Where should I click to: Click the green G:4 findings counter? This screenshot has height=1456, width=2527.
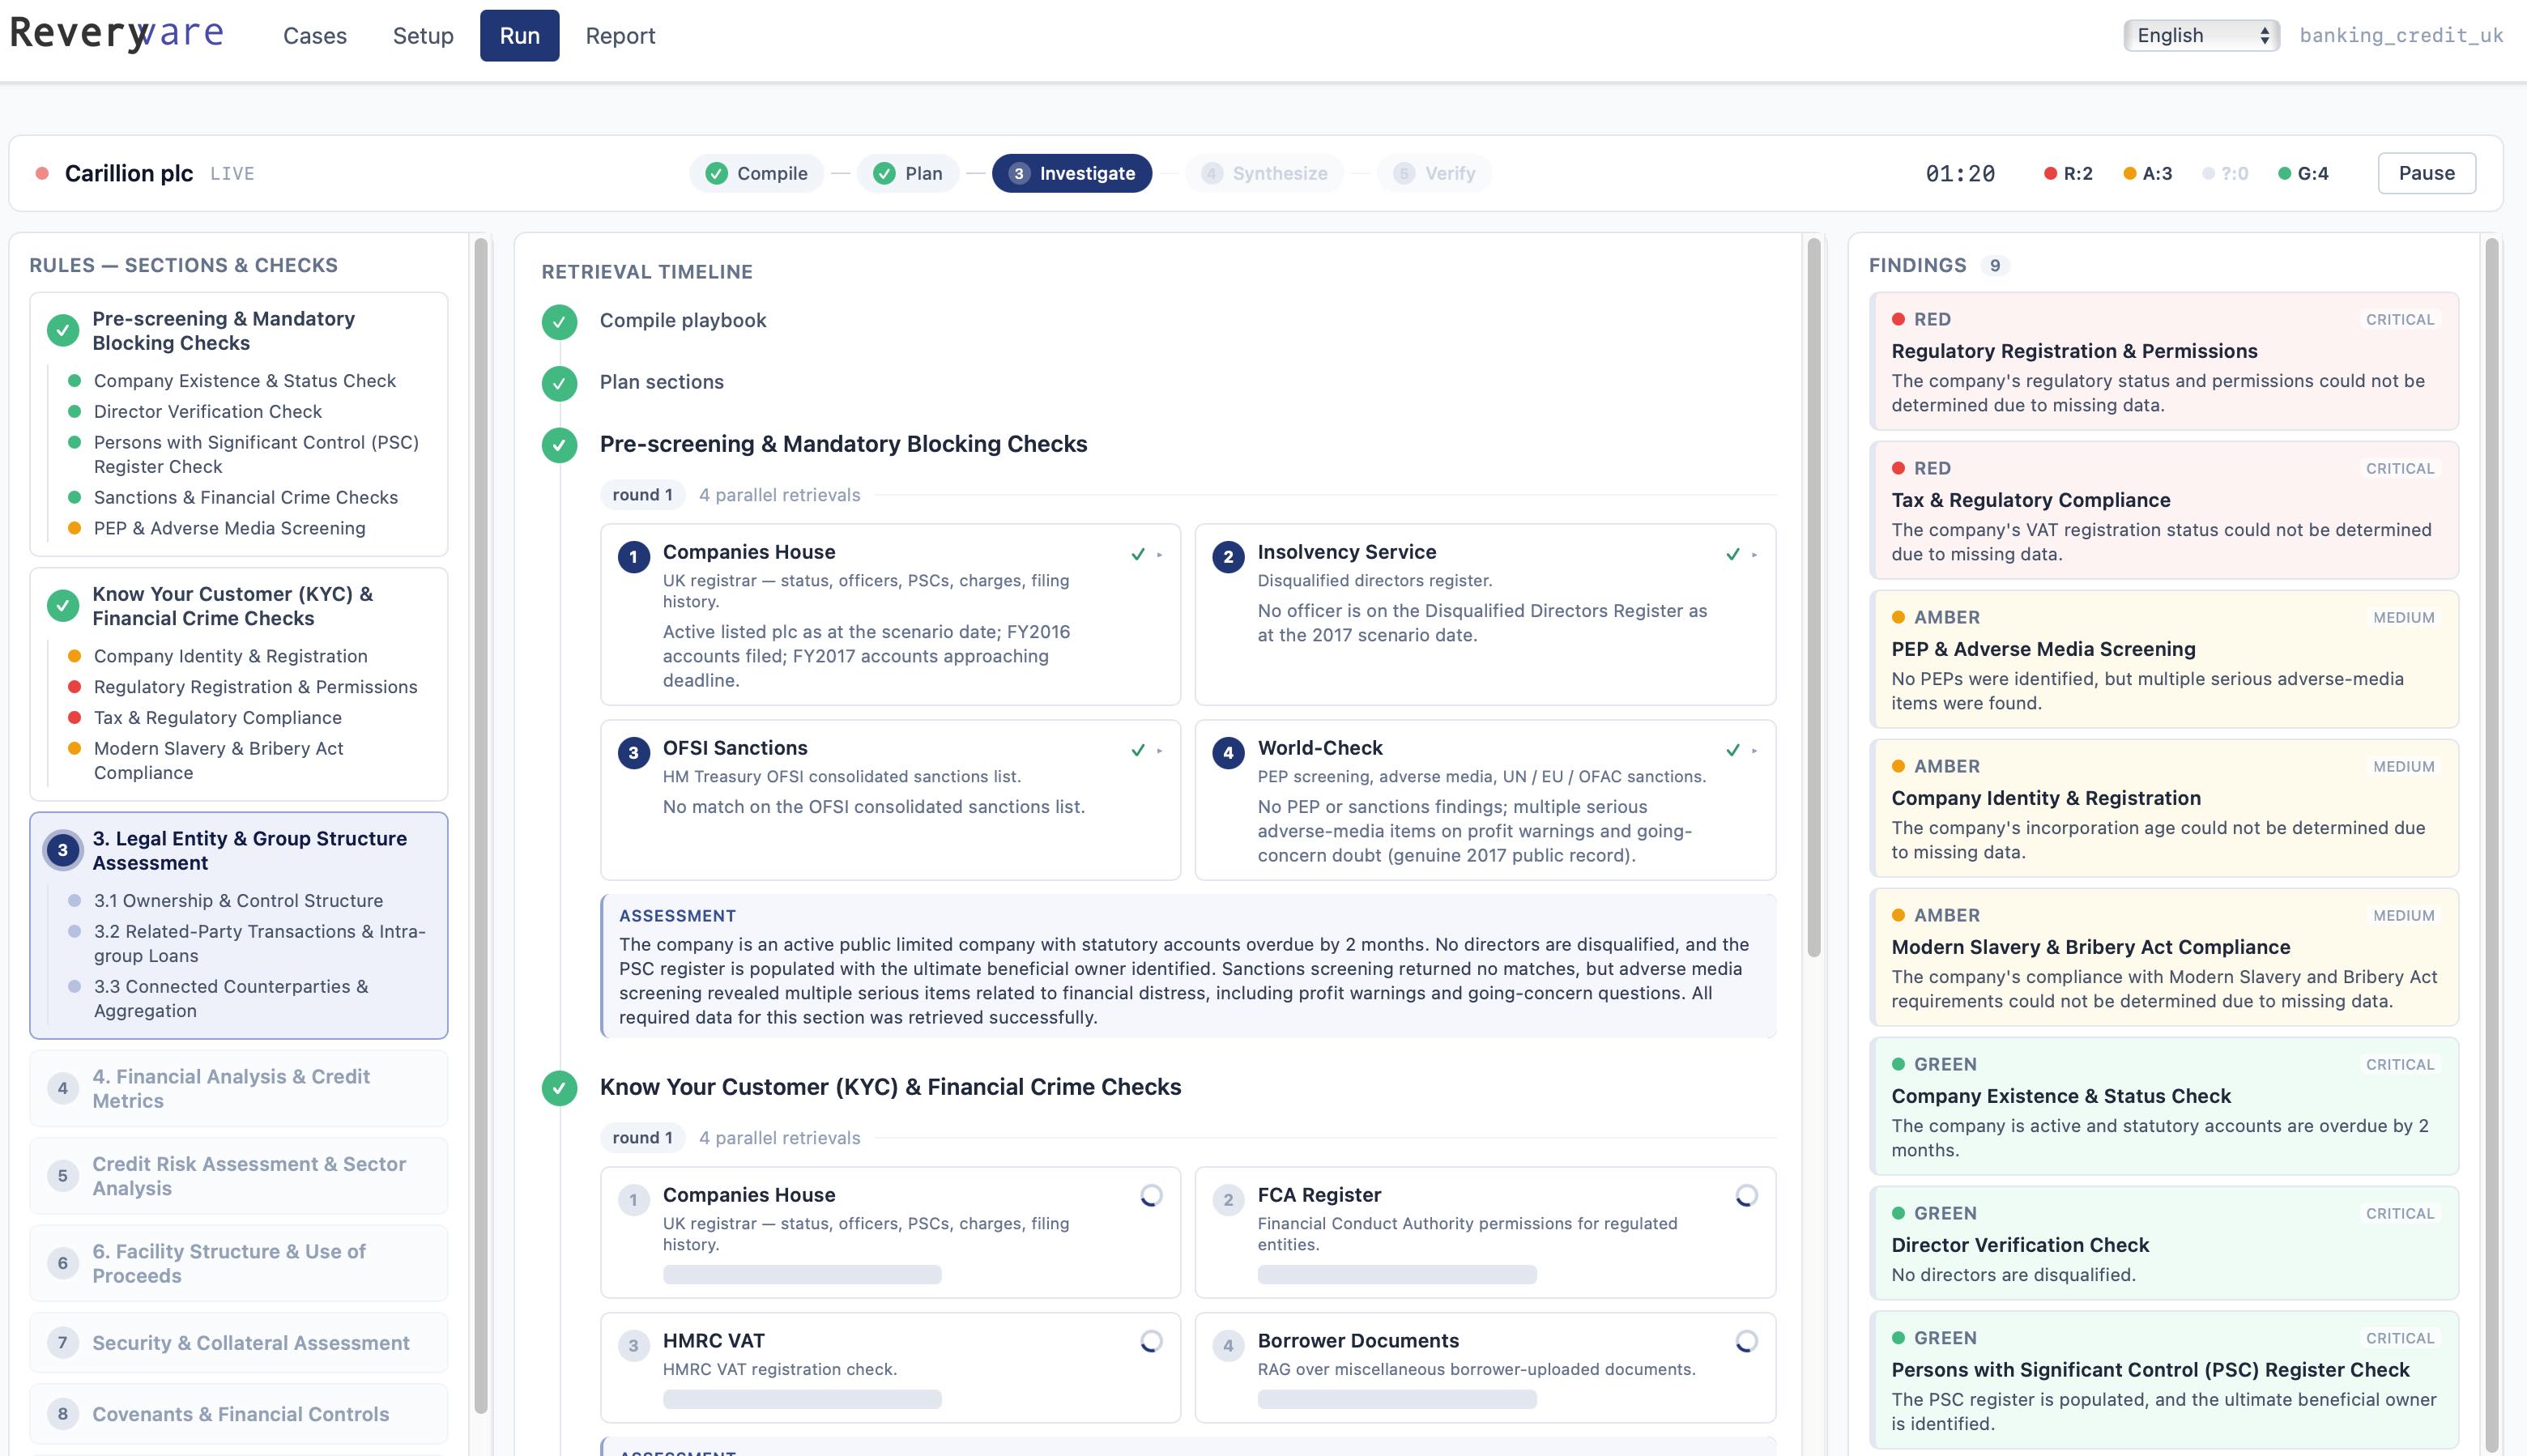point(2303,173)
